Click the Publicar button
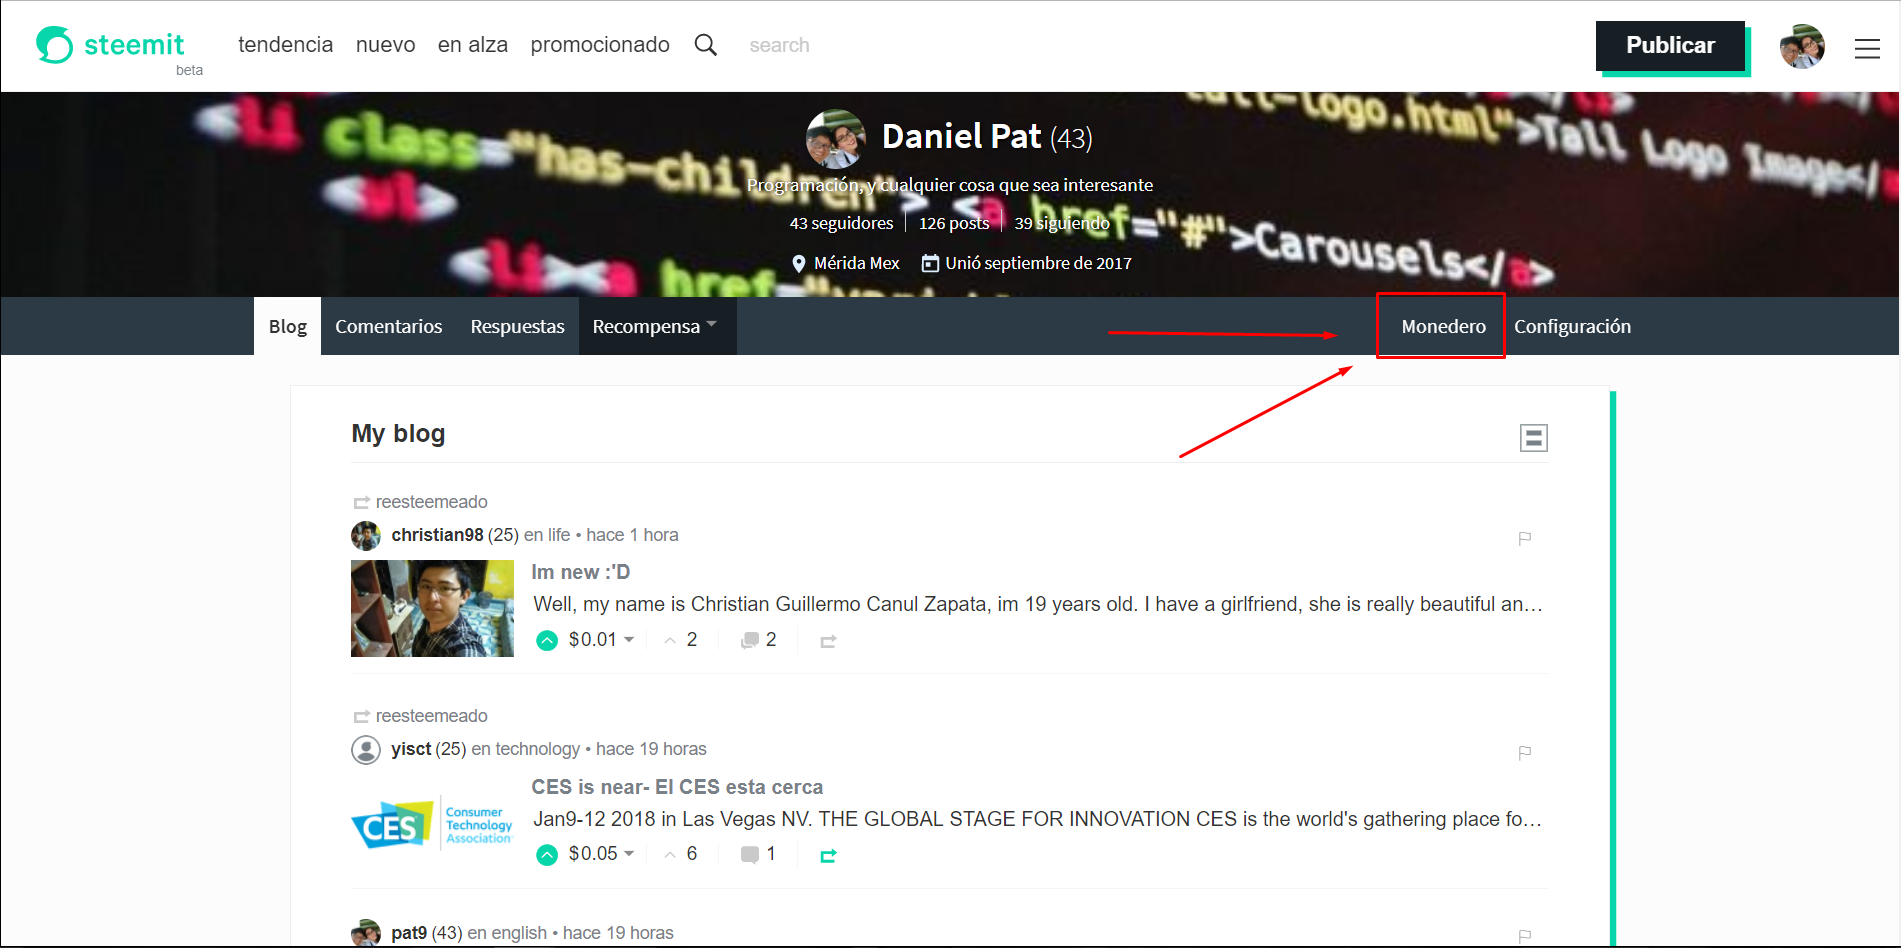The image size is (1901, 948). (1670, 45)
